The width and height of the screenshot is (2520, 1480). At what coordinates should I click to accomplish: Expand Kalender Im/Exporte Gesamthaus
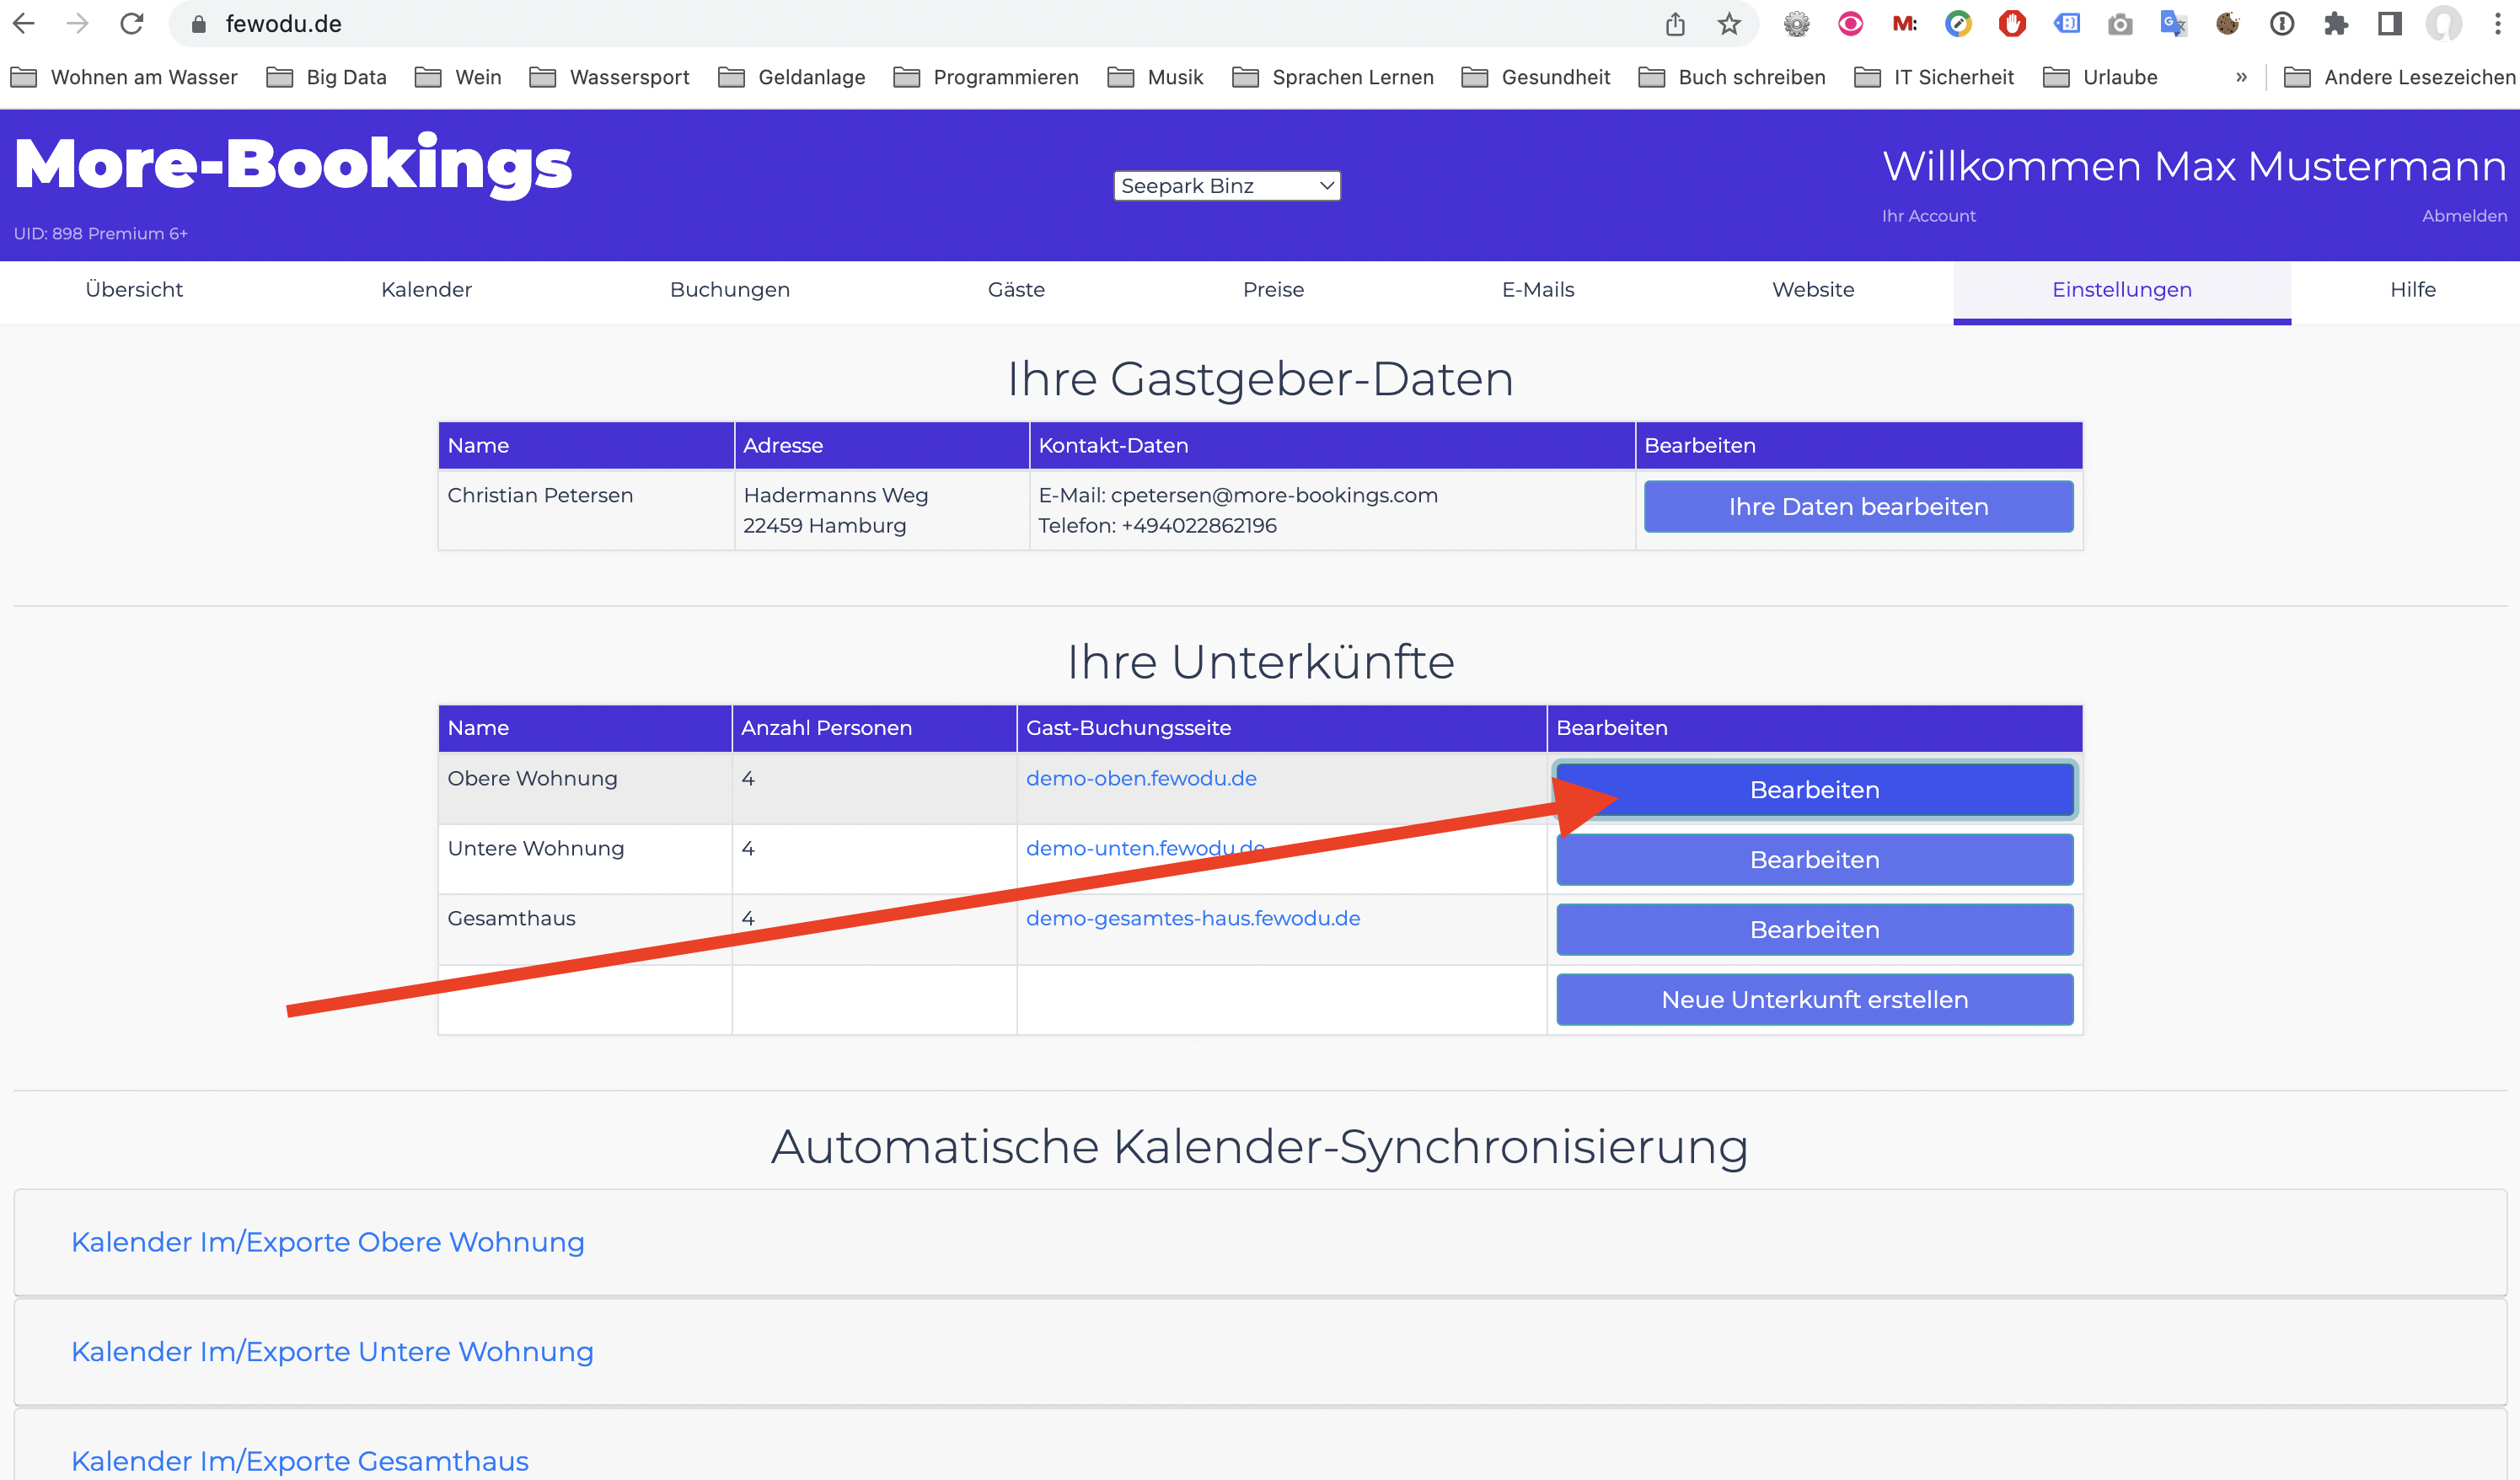coord(300,1461)
